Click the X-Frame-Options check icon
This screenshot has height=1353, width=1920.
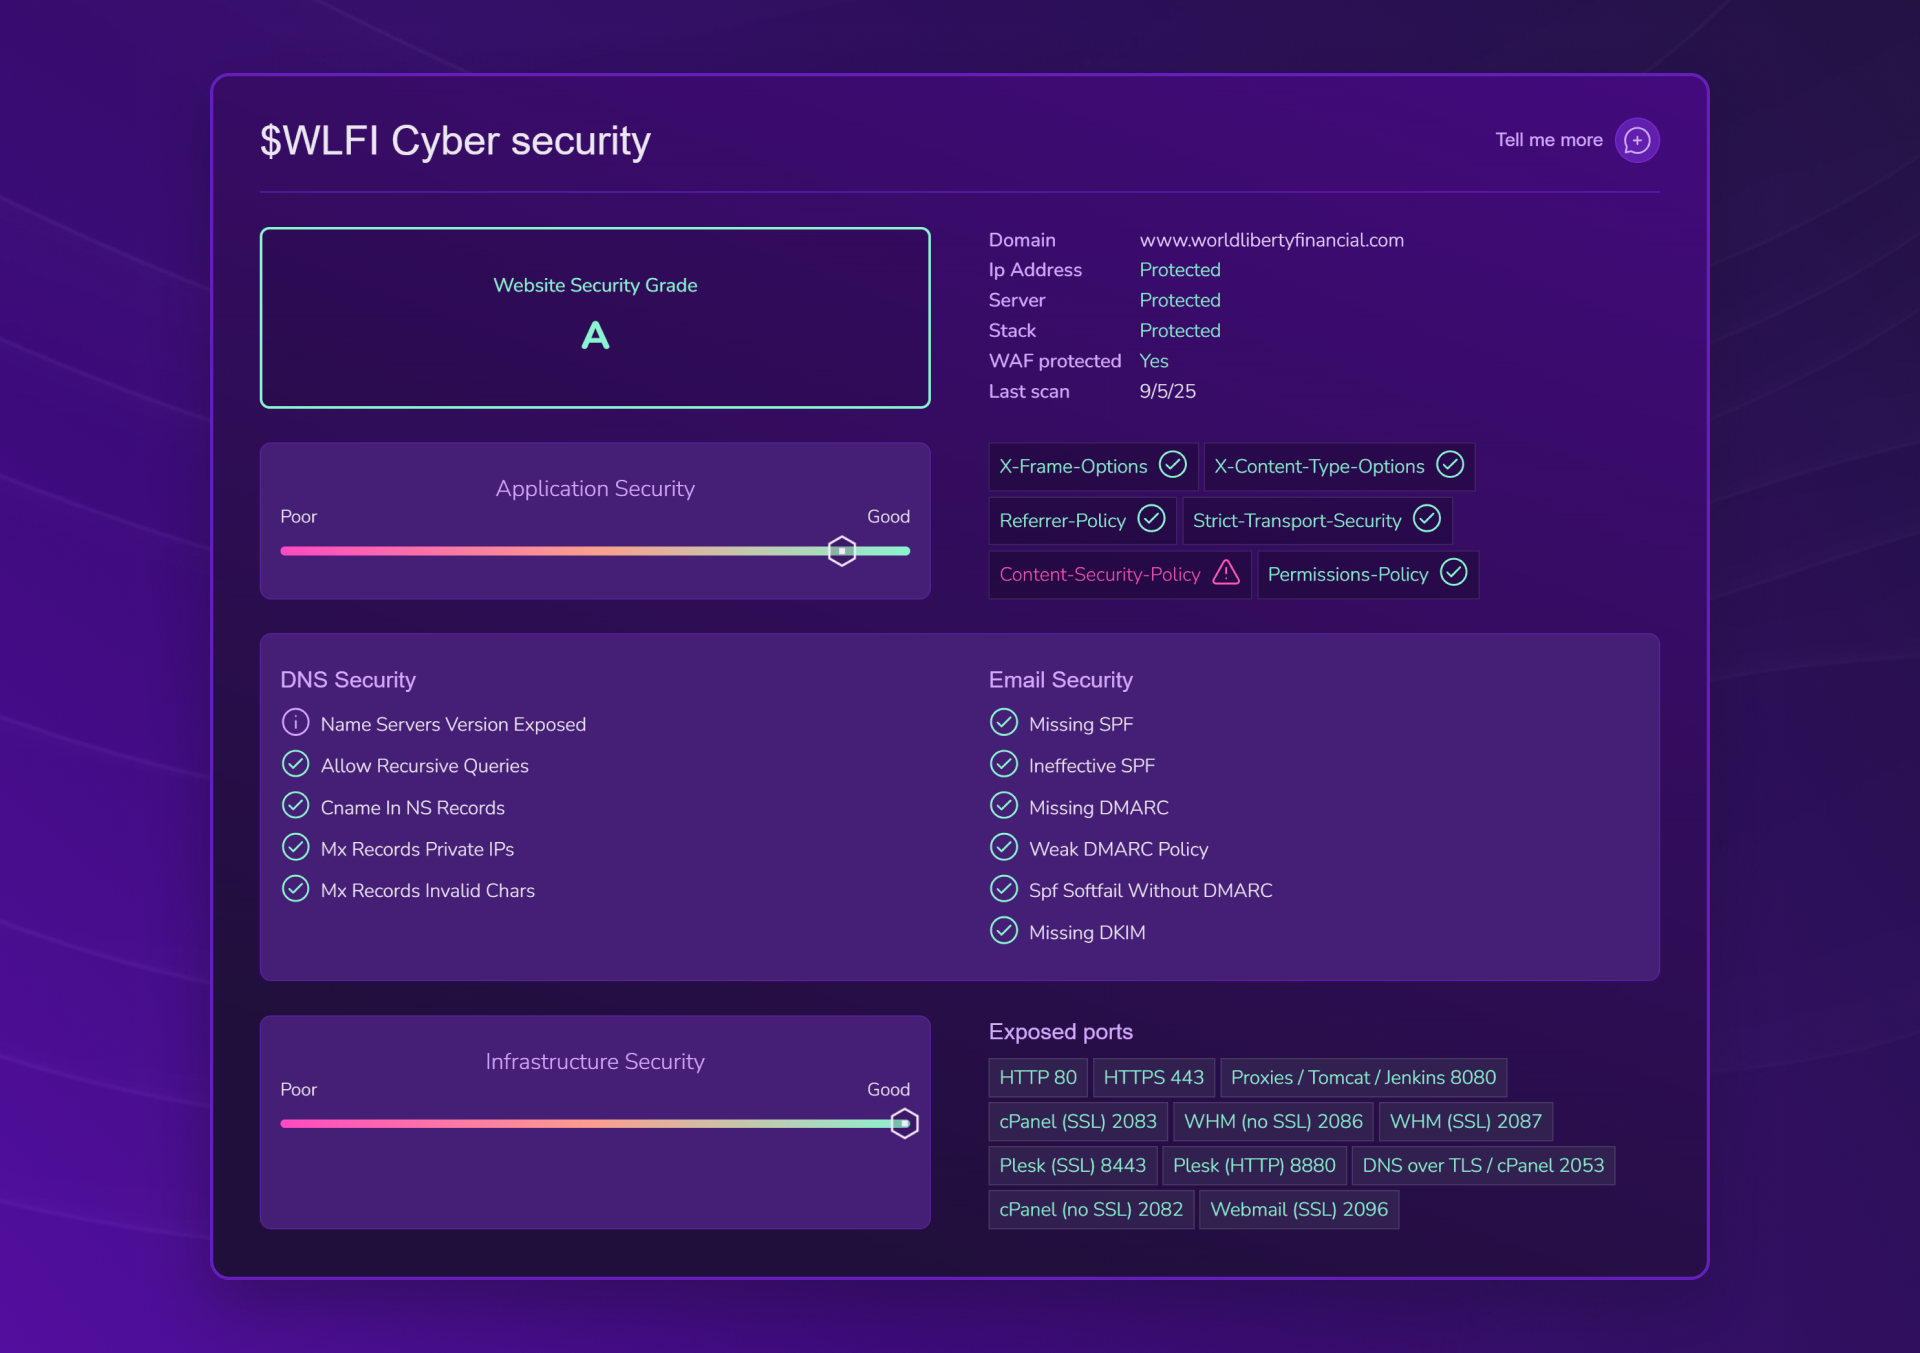pyautogui.click(x=1172, y=465)
